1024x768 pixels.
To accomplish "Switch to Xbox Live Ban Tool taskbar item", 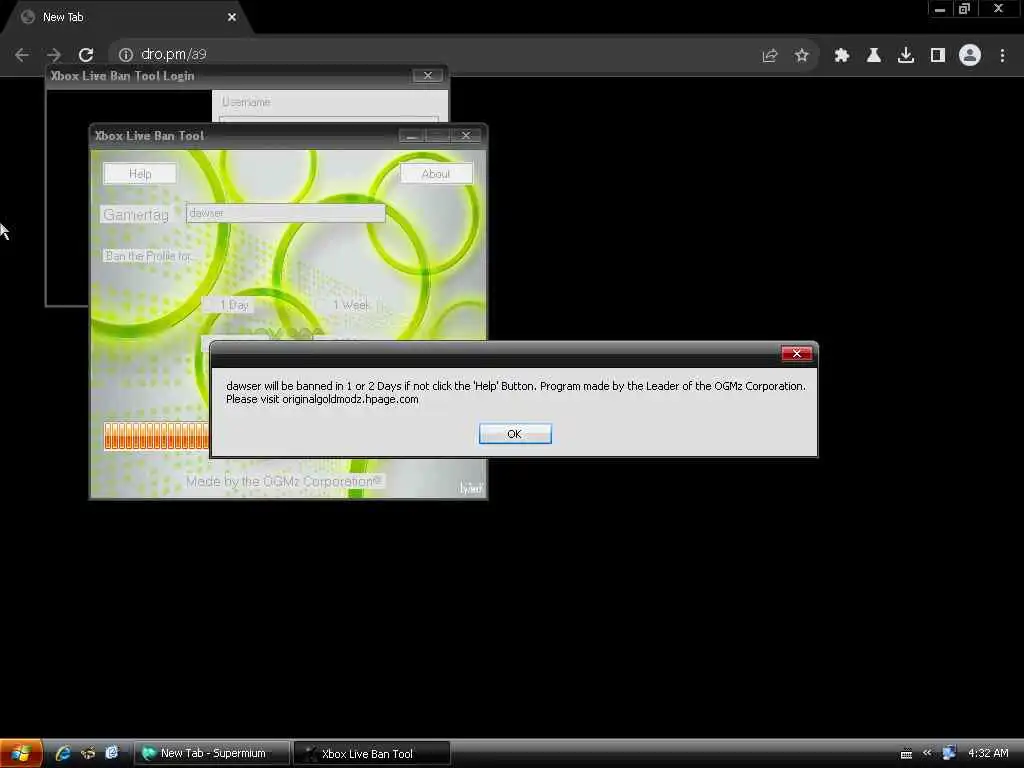I will [372, 754].
